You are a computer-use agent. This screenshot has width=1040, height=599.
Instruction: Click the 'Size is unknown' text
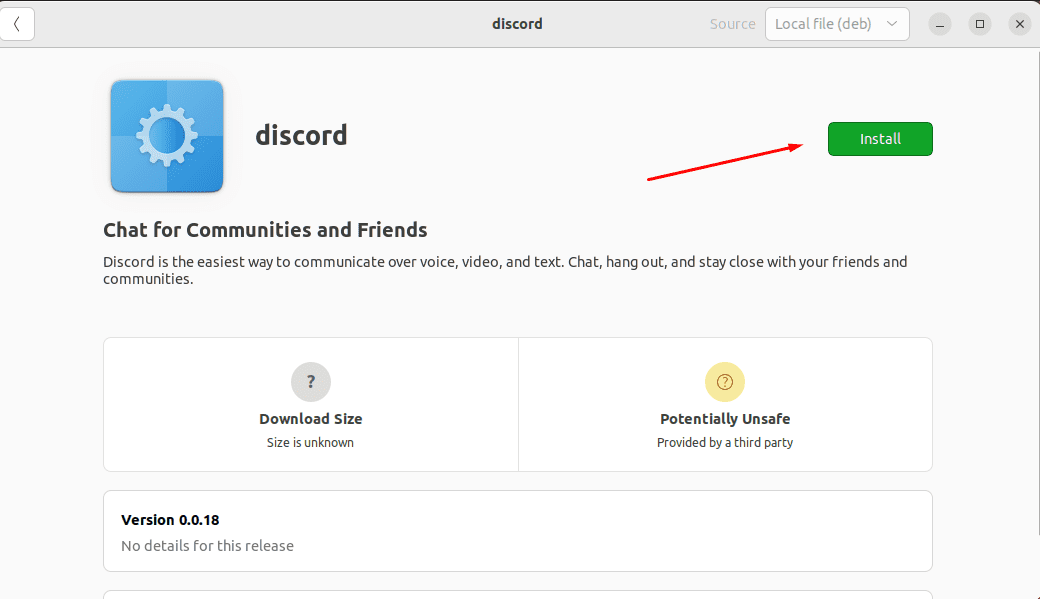[310, 442]
